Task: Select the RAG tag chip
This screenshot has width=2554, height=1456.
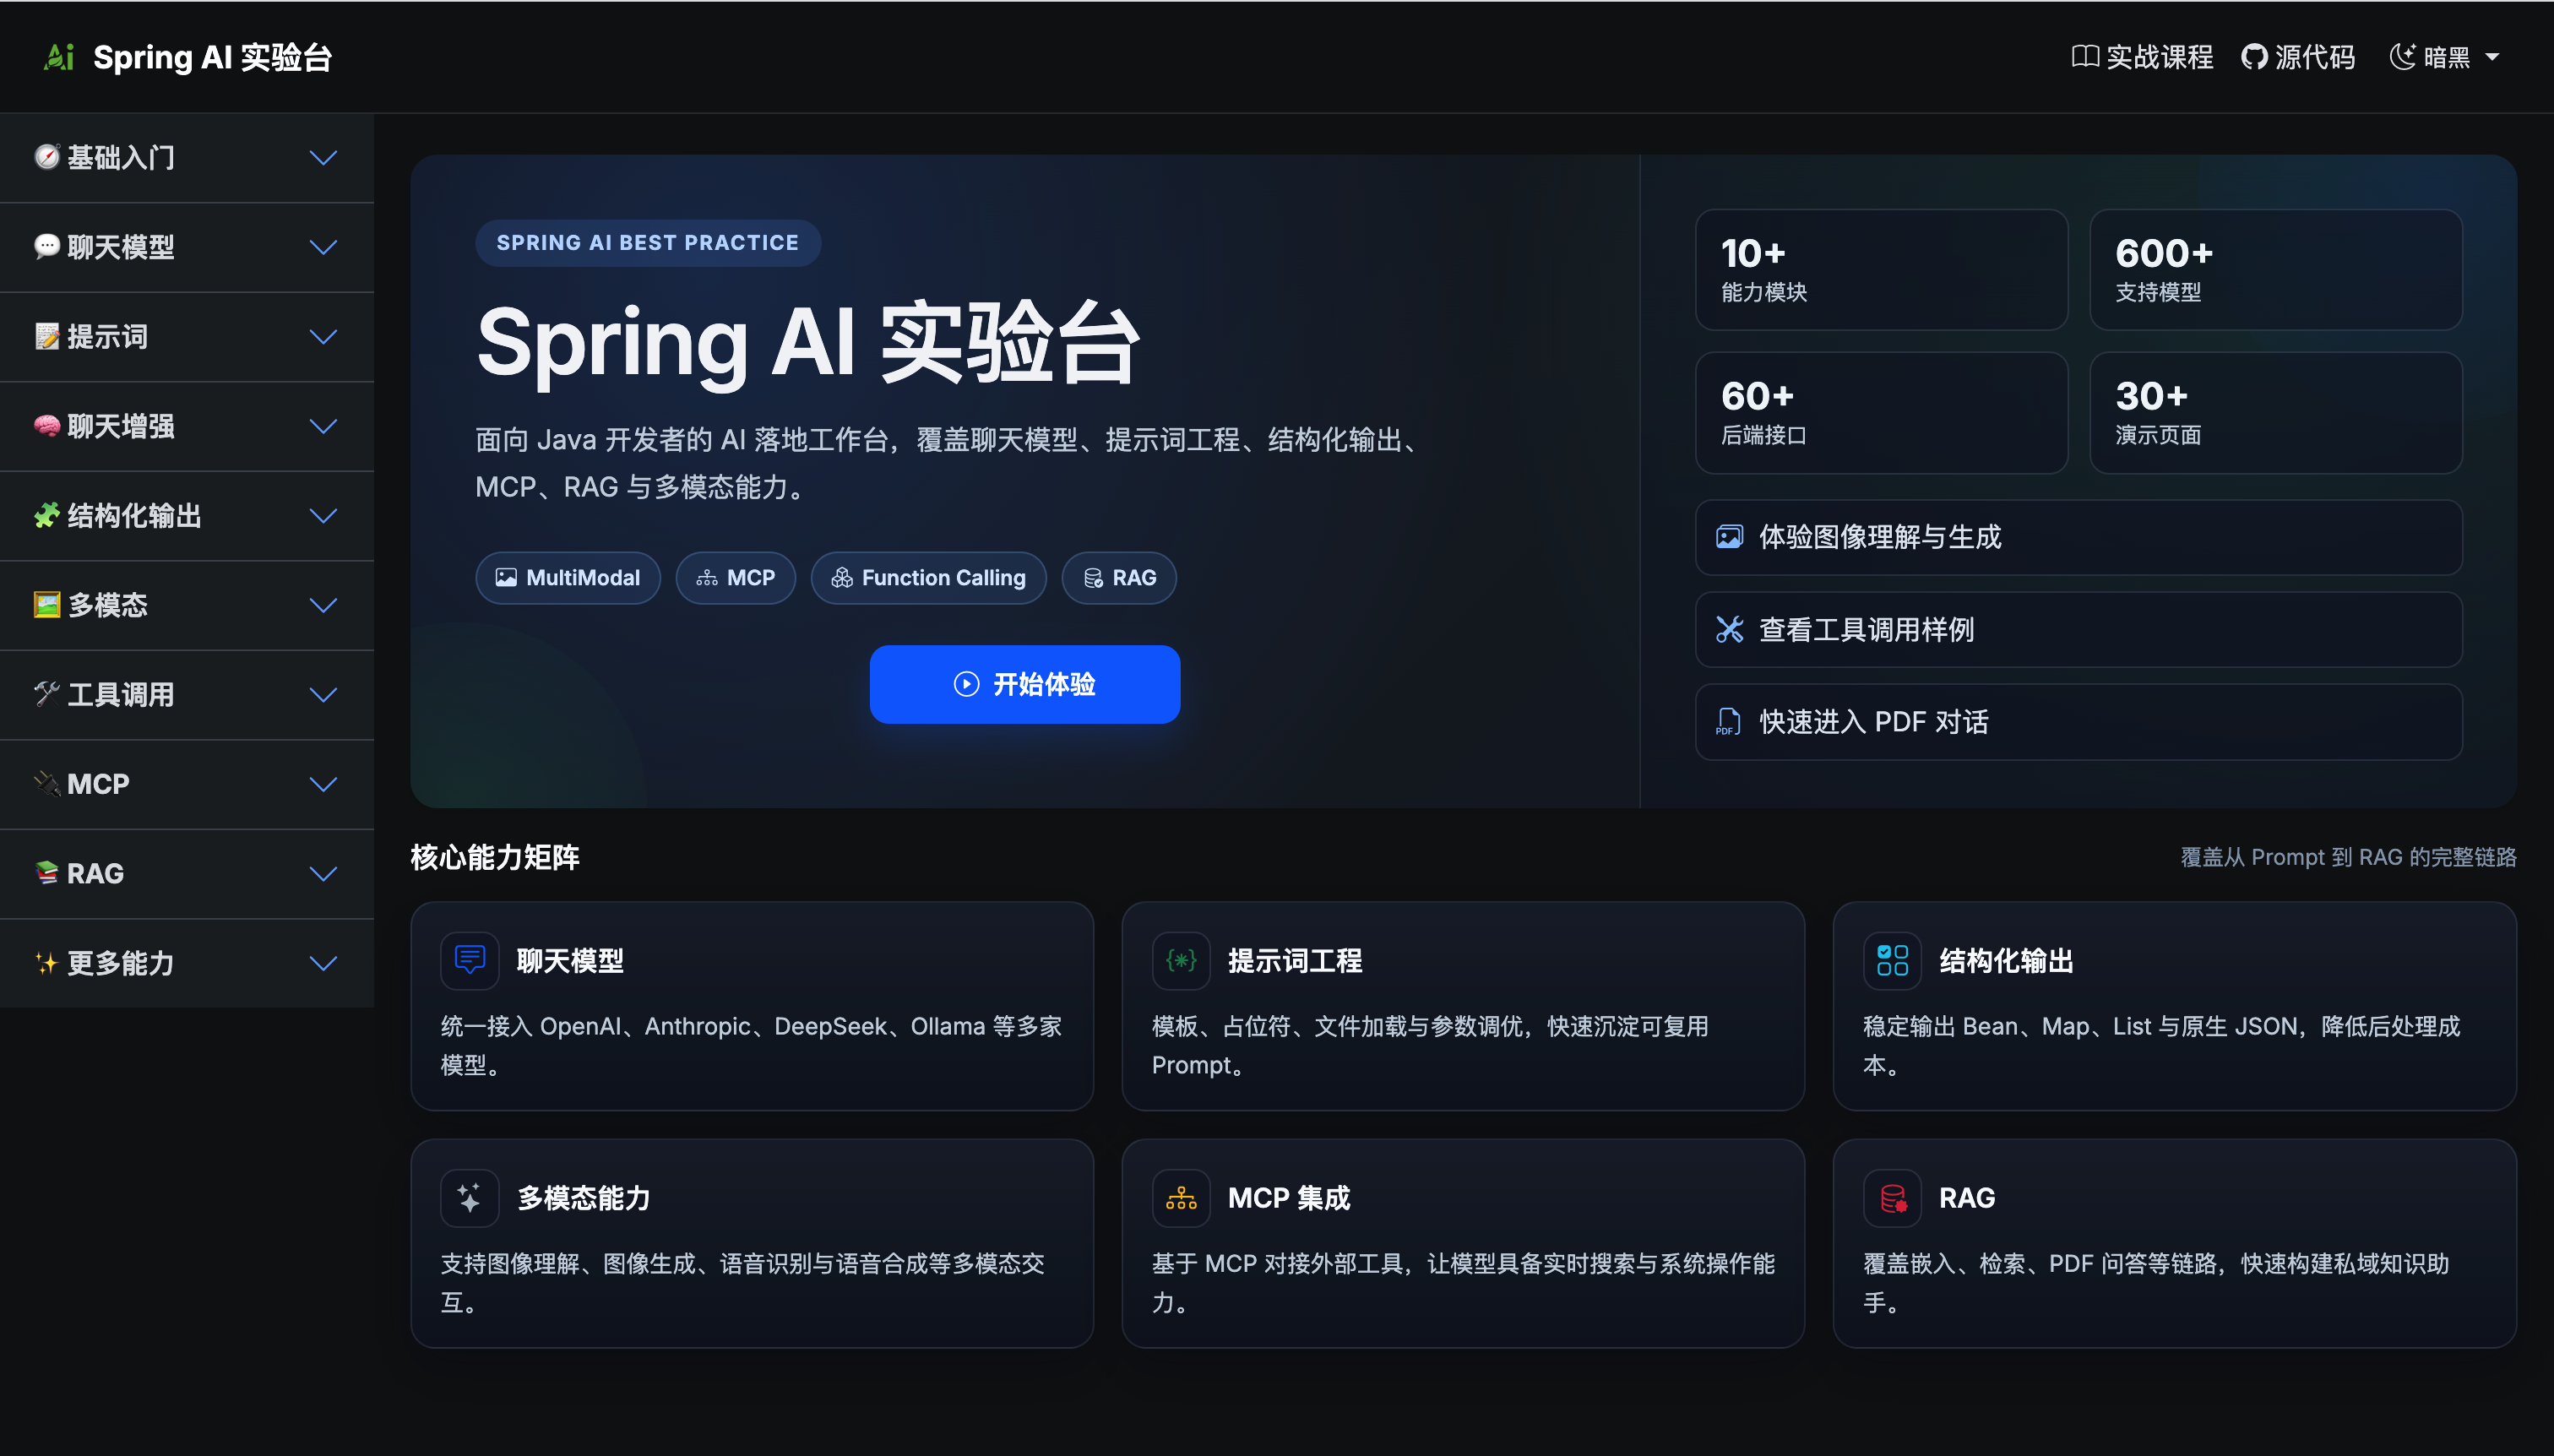Action: [x=1119, y=577]
